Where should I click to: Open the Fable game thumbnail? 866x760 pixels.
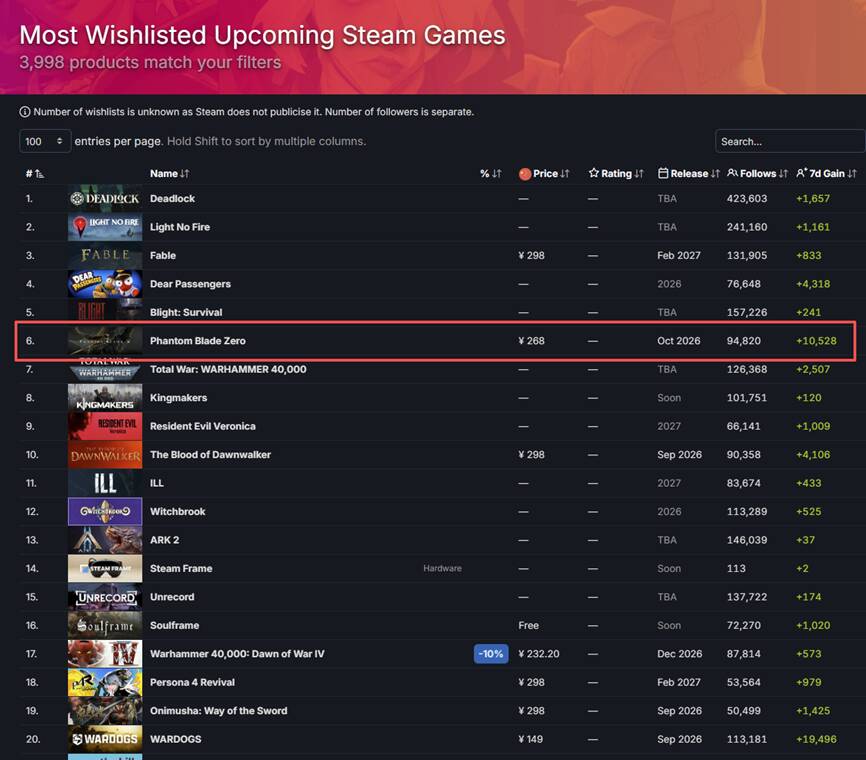105,255
